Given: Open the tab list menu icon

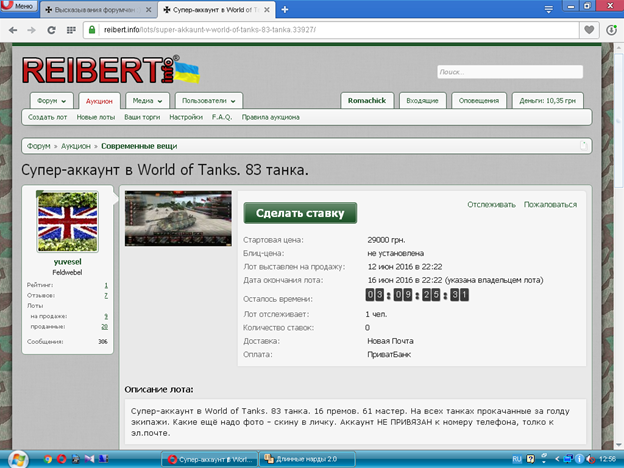Looking at the screenshot, I should (x=548, y=10).
